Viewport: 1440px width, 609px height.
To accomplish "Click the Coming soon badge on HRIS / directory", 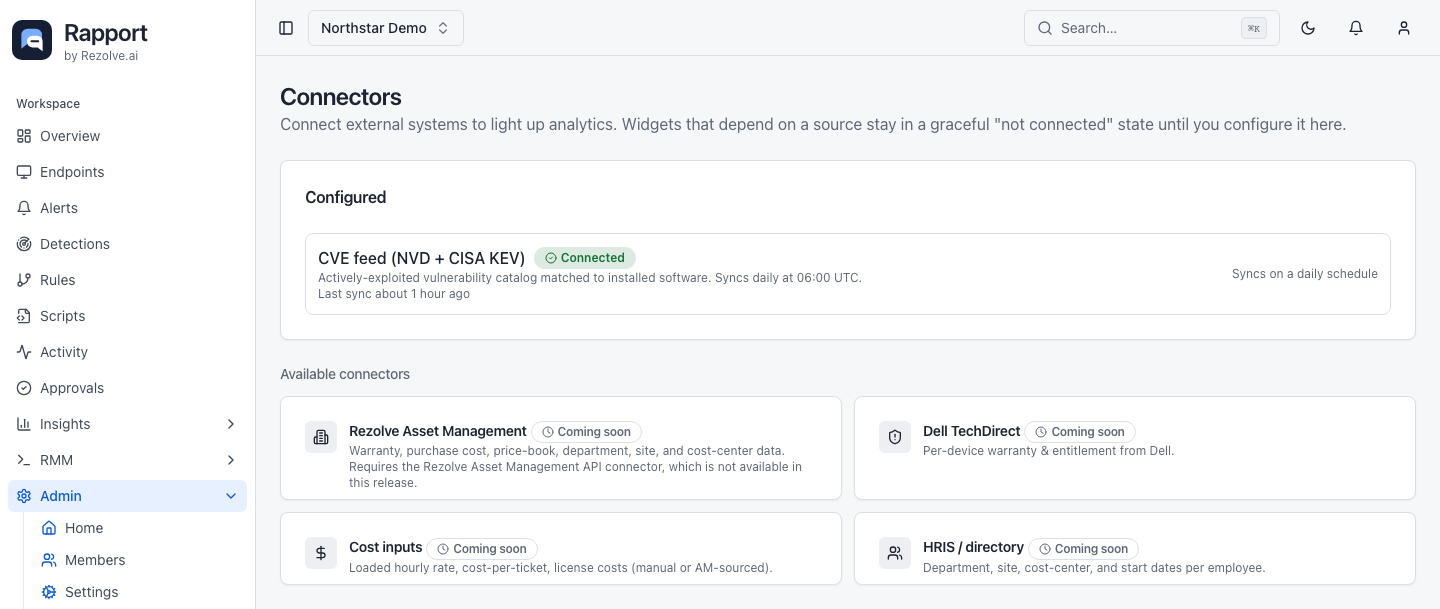I will tap(1083, 549).
